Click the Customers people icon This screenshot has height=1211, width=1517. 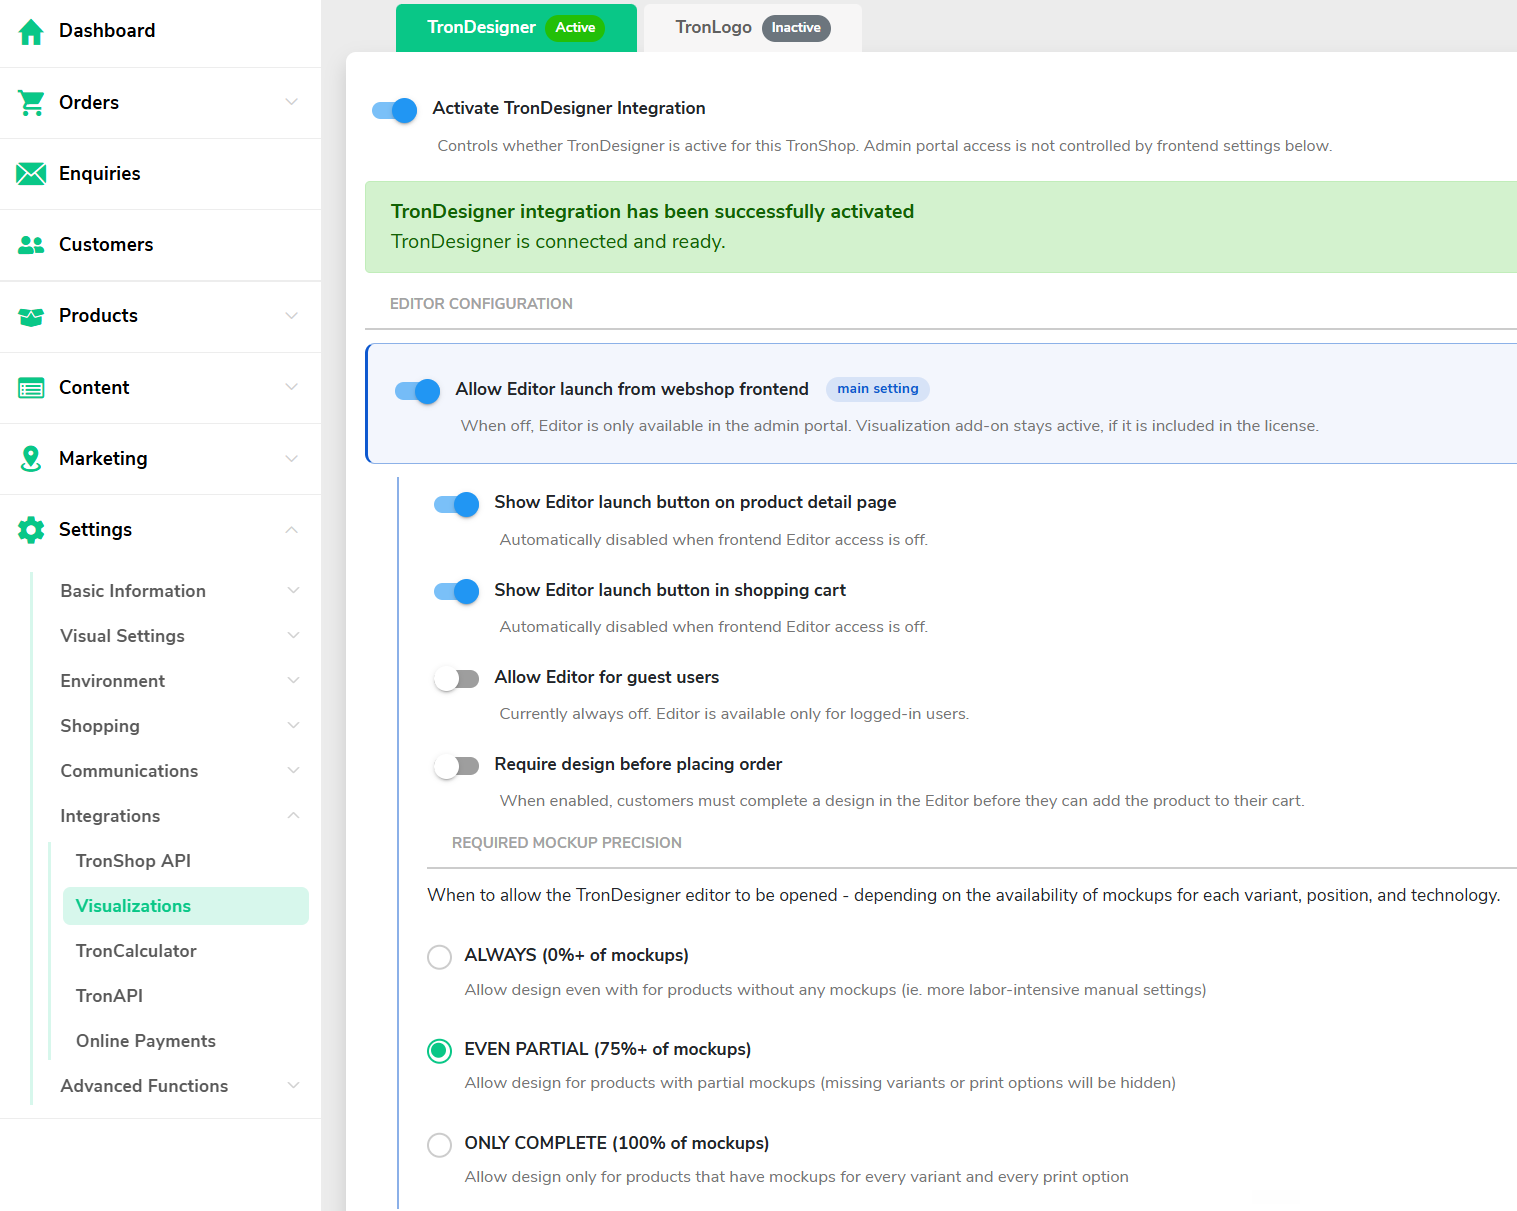coord(31,245)
